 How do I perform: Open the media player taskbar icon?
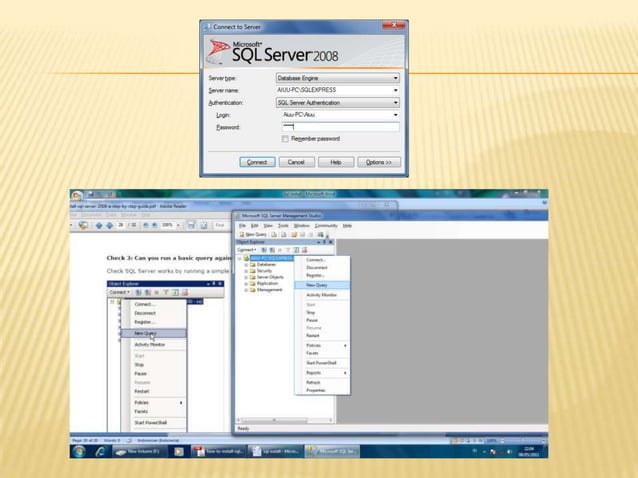[178, 452]
